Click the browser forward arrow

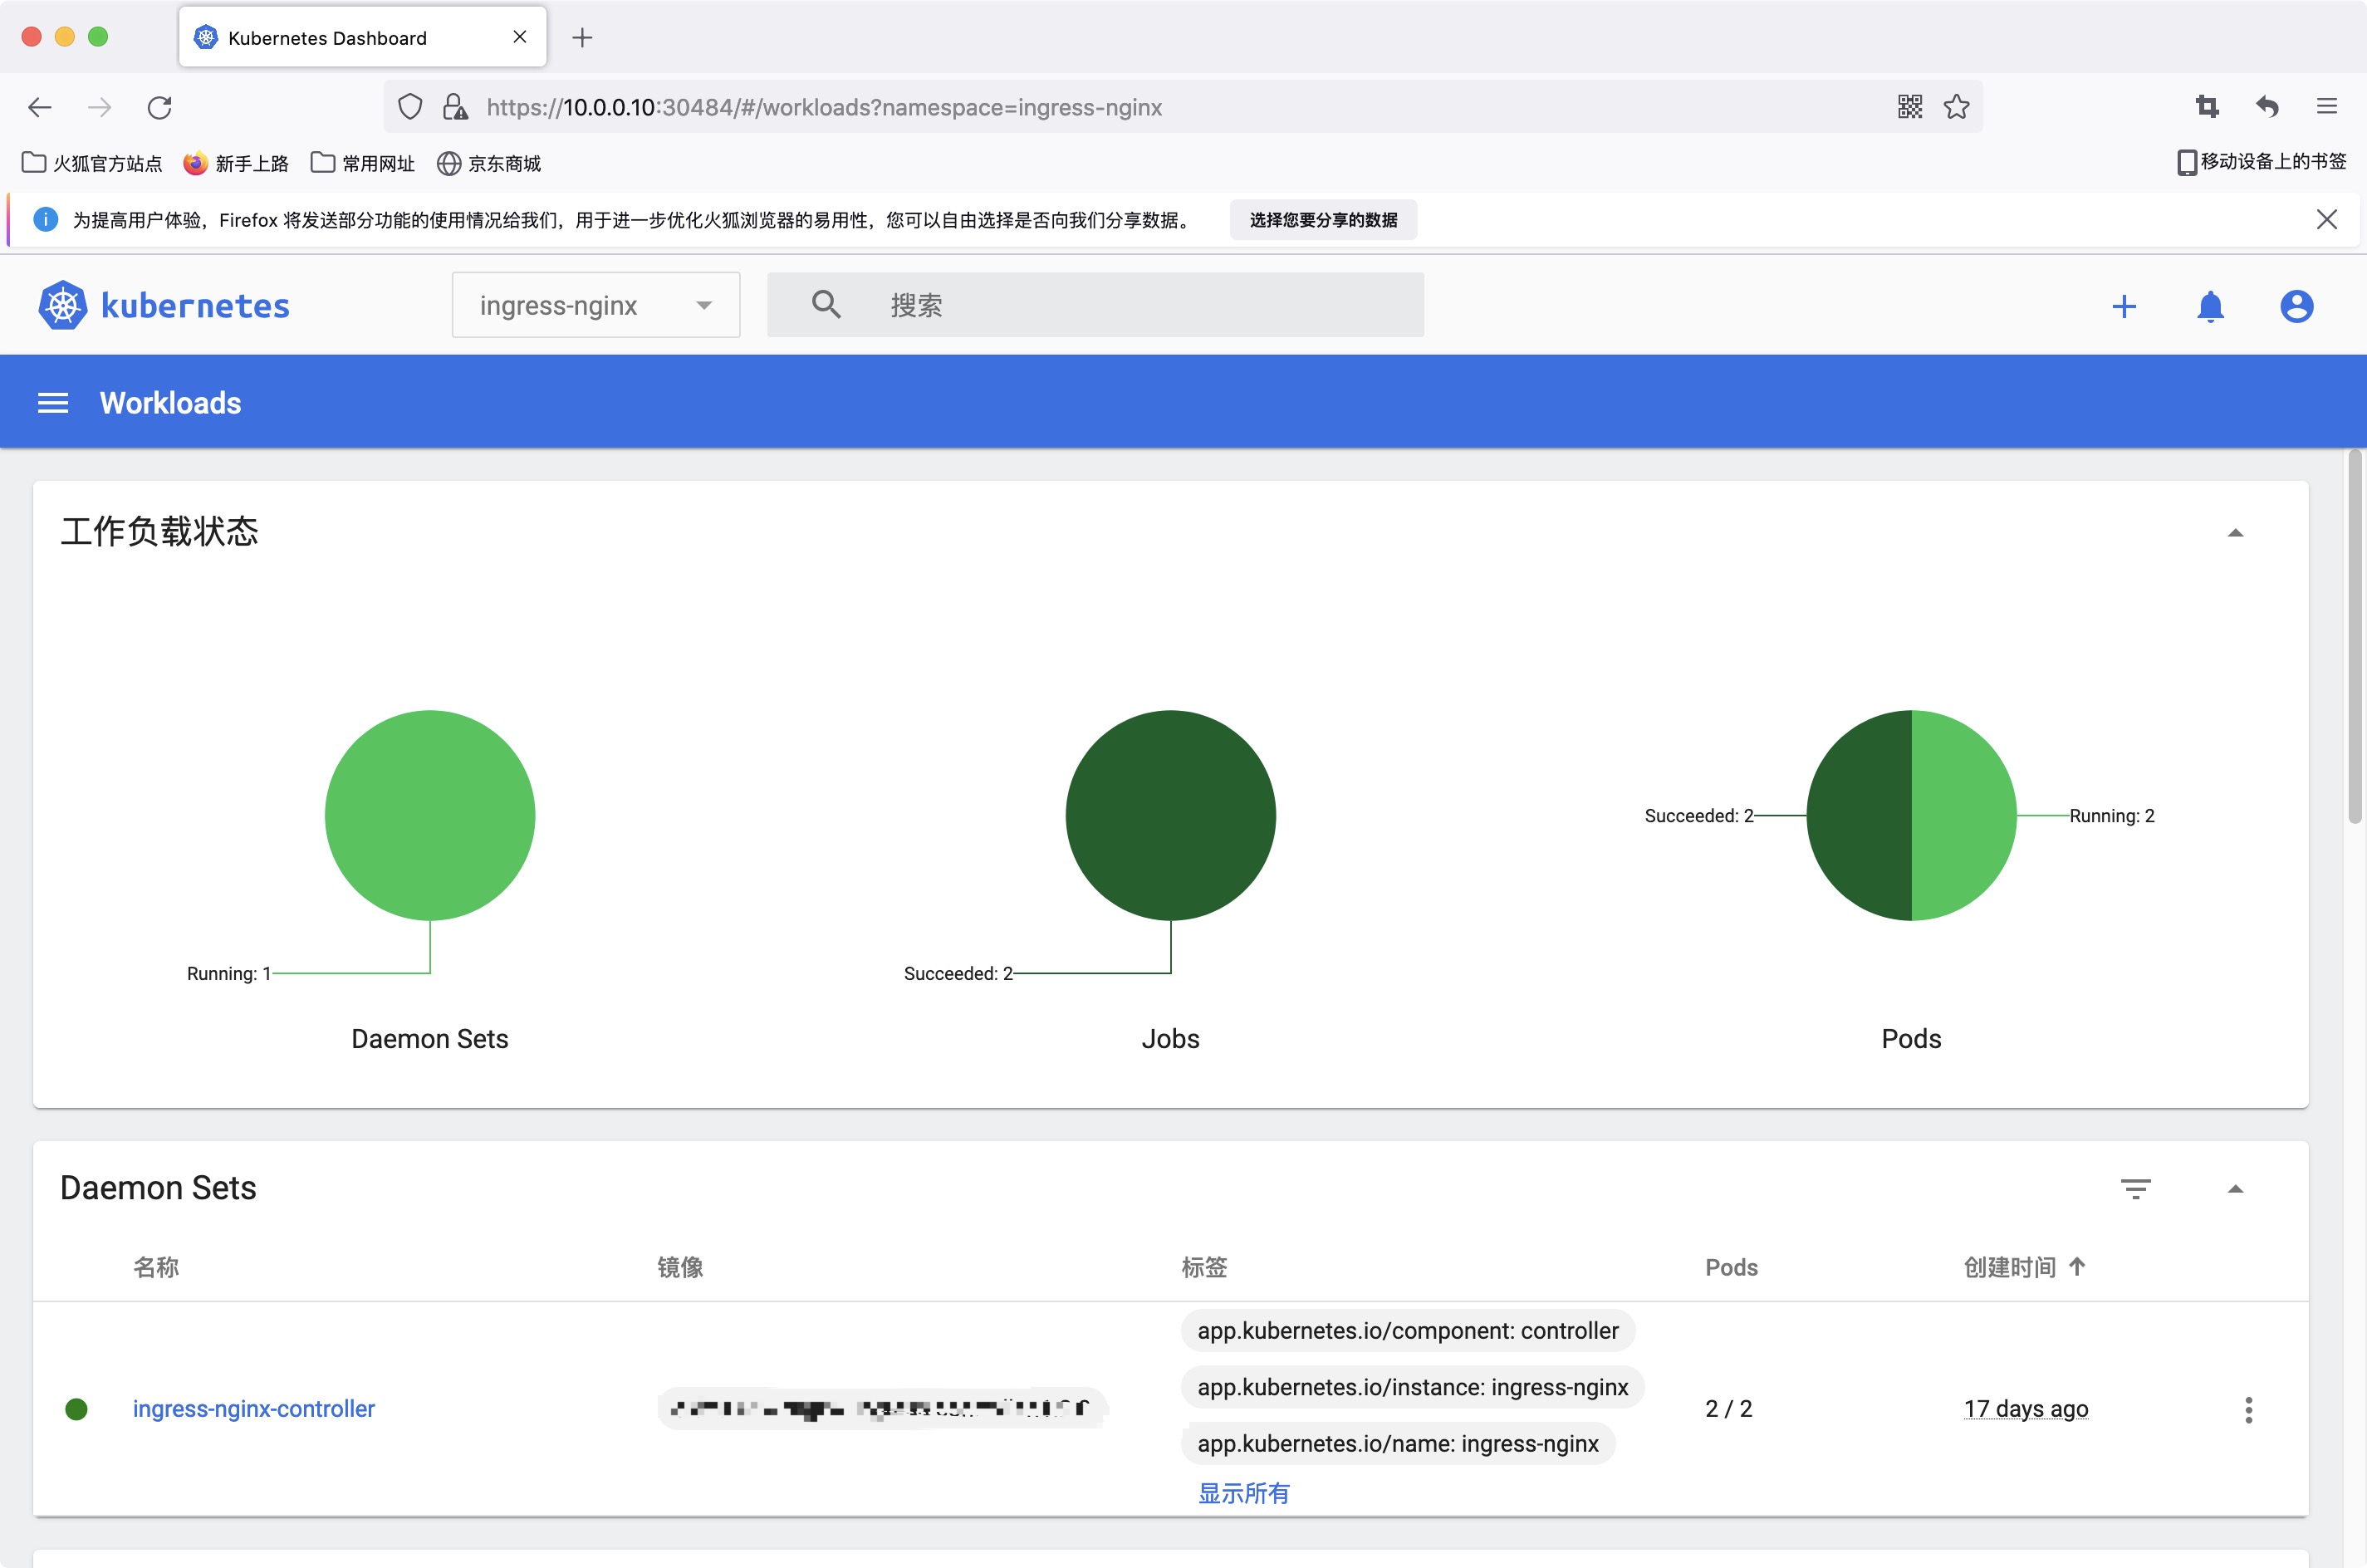tap(100, 107)
